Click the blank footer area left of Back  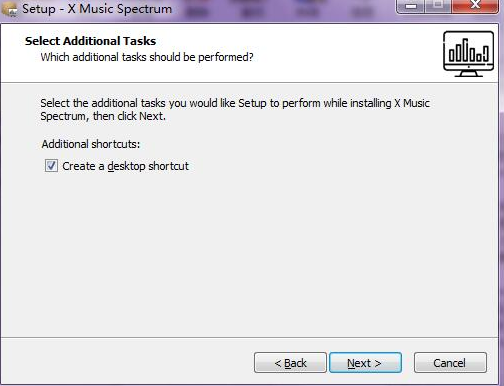point(127,363)
